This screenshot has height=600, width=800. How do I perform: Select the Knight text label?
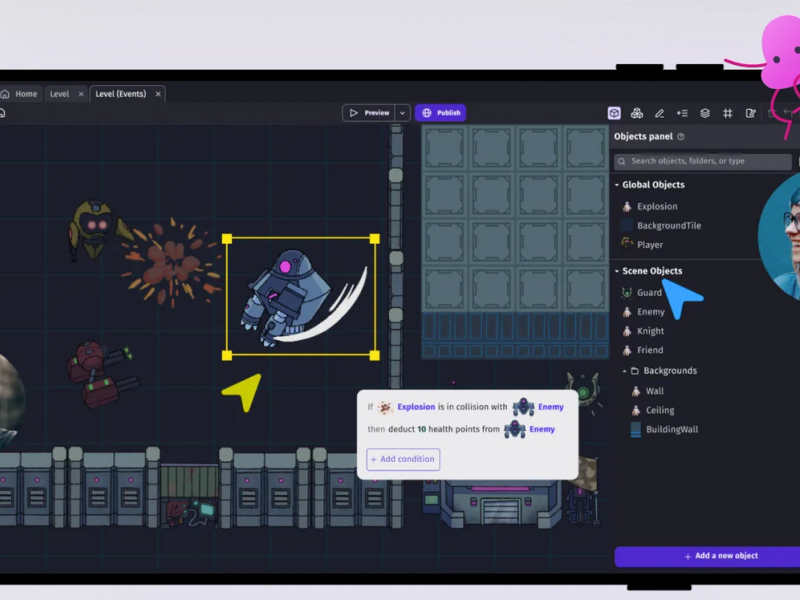651,331
